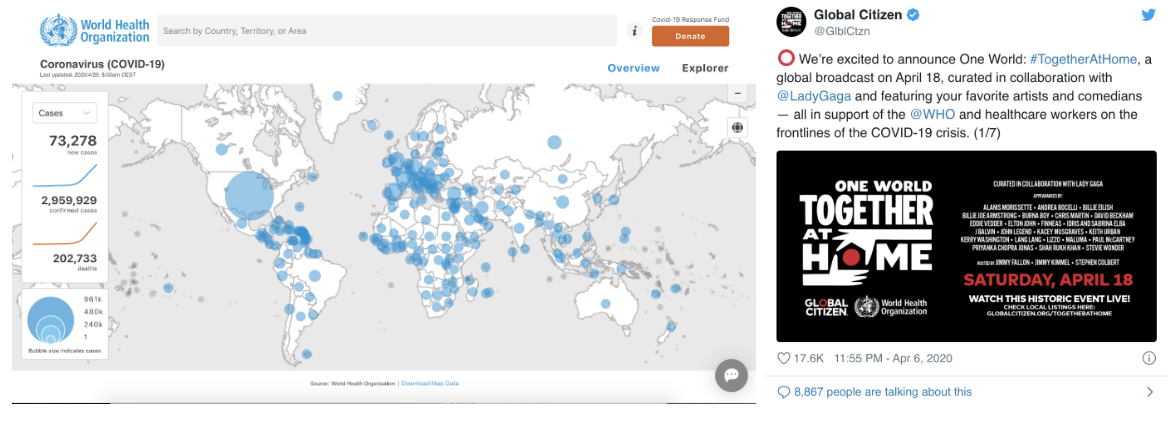Click the 17.6K likes count
Screen dimensions: 1168x424
(x=808, y=358)
